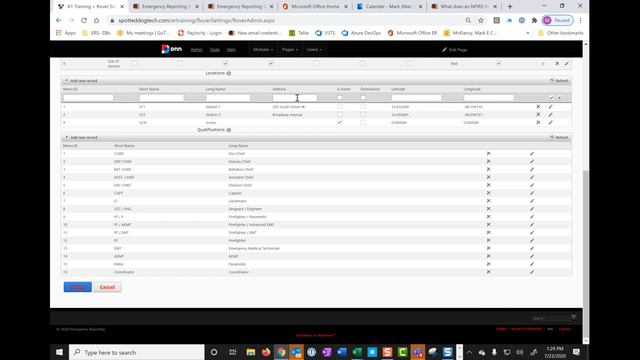Toggle Destination for Scene location
This screenshot has width=640, height=360.
(x=363, y=122)
